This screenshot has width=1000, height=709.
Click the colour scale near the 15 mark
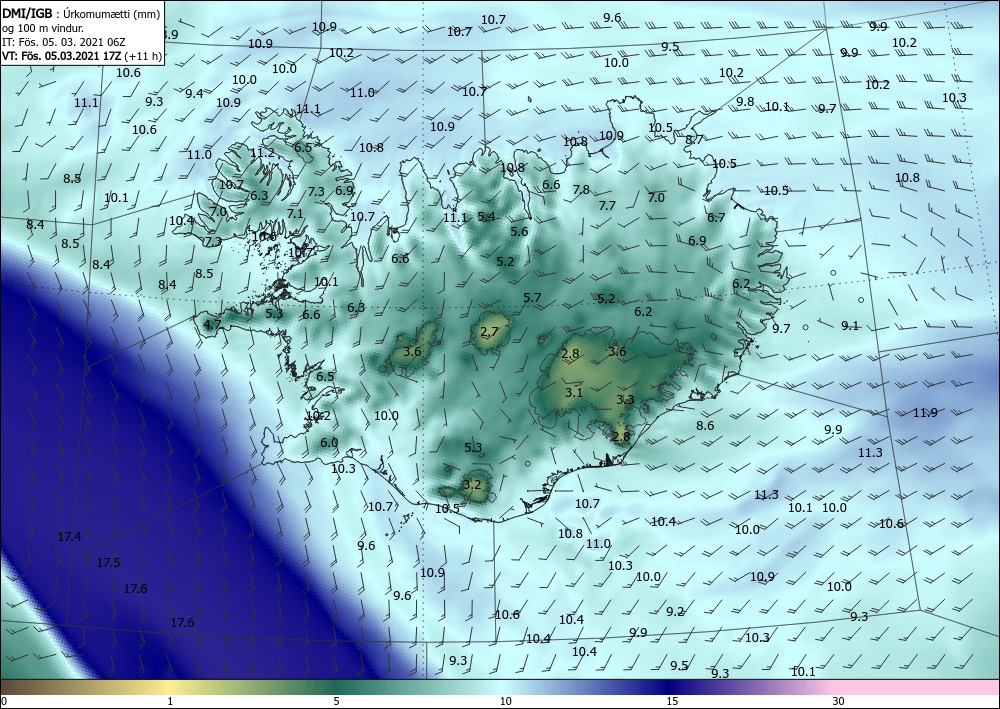tap(672, 687)
